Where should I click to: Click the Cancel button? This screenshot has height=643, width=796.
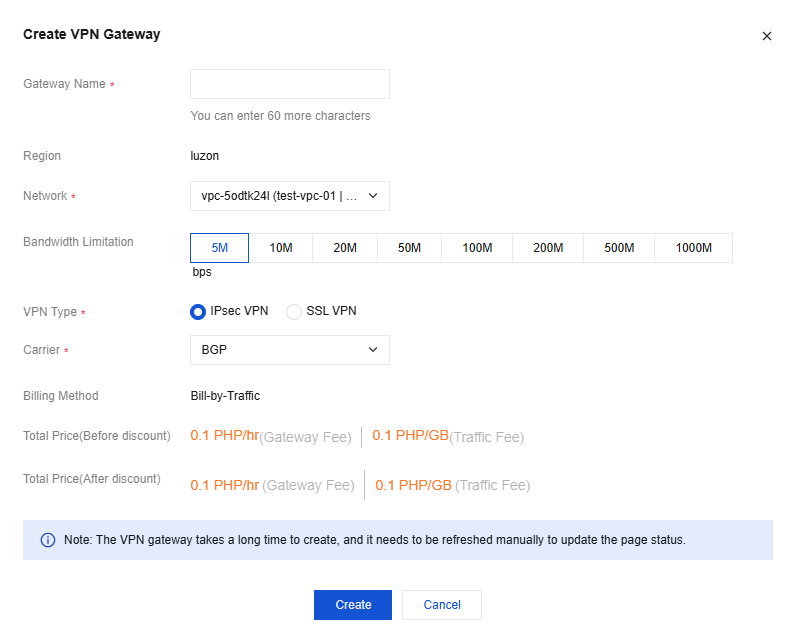pos(442,605)
